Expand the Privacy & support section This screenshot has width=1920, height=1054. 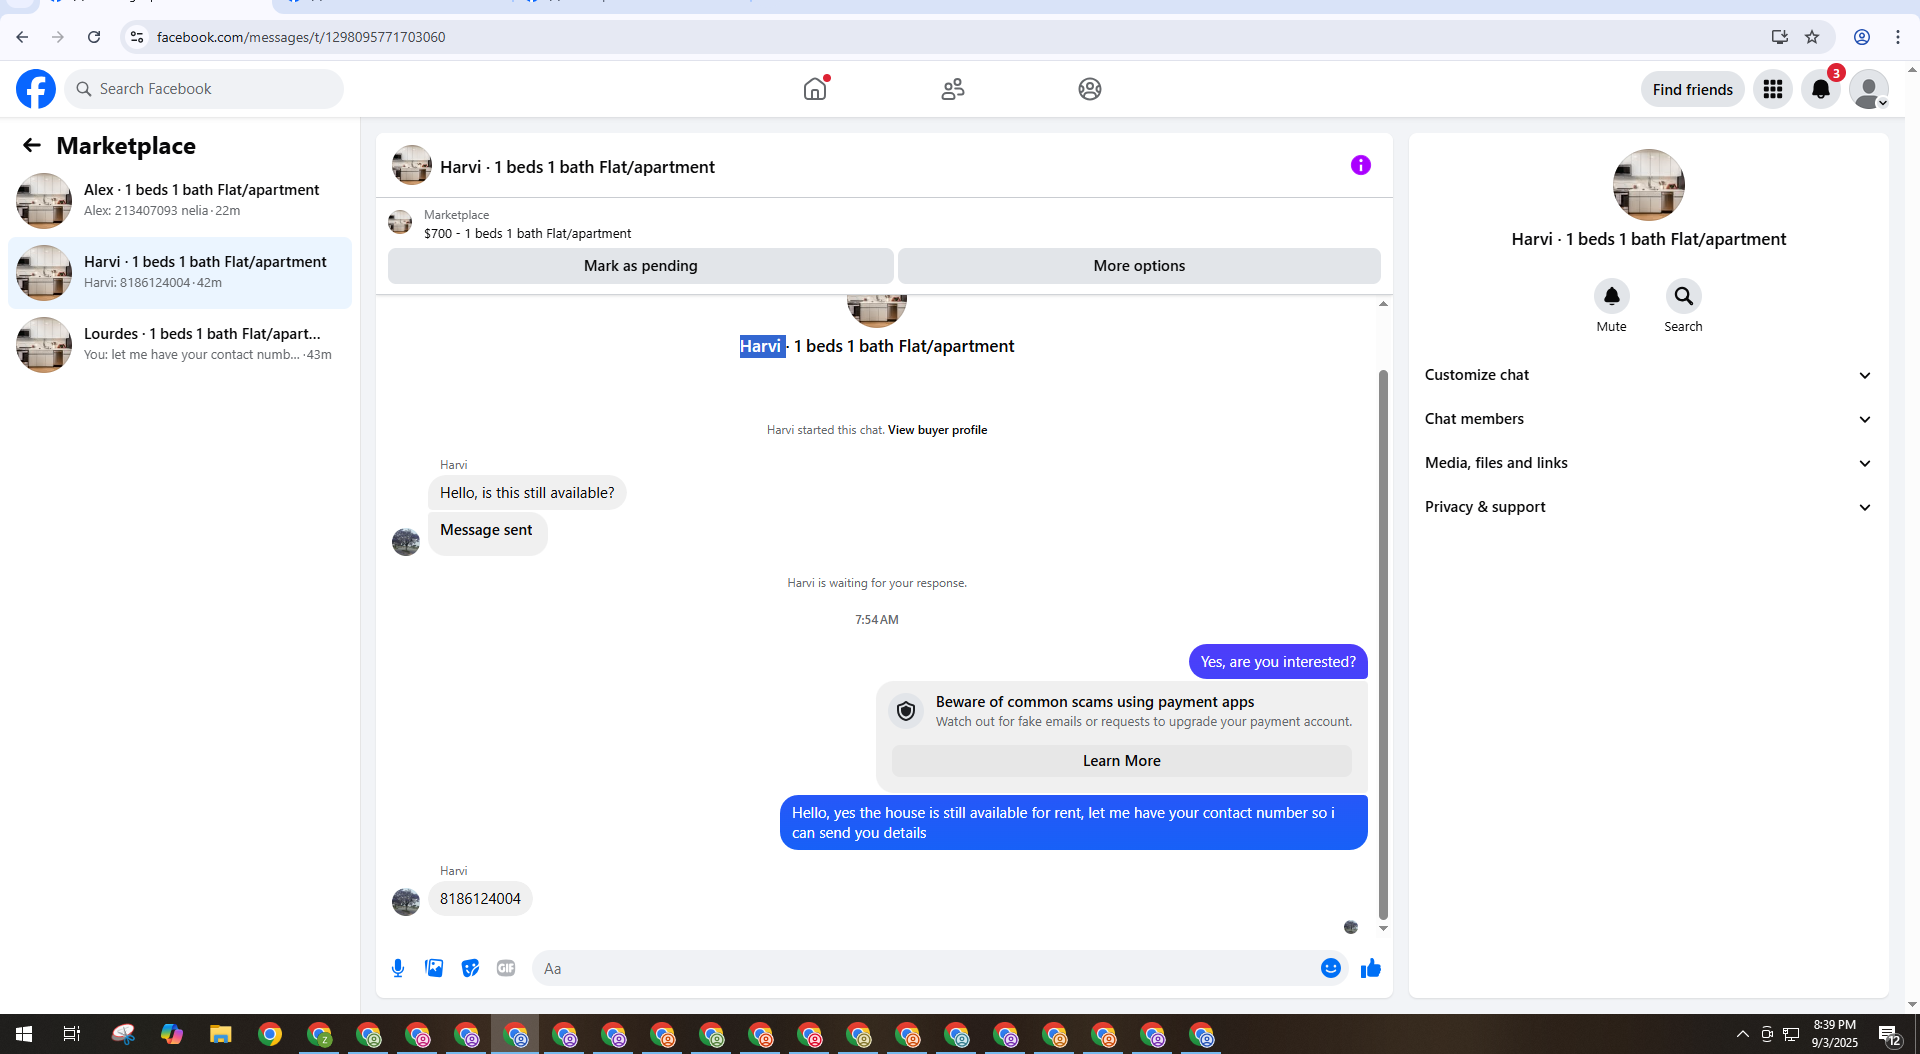point(1648,507)
